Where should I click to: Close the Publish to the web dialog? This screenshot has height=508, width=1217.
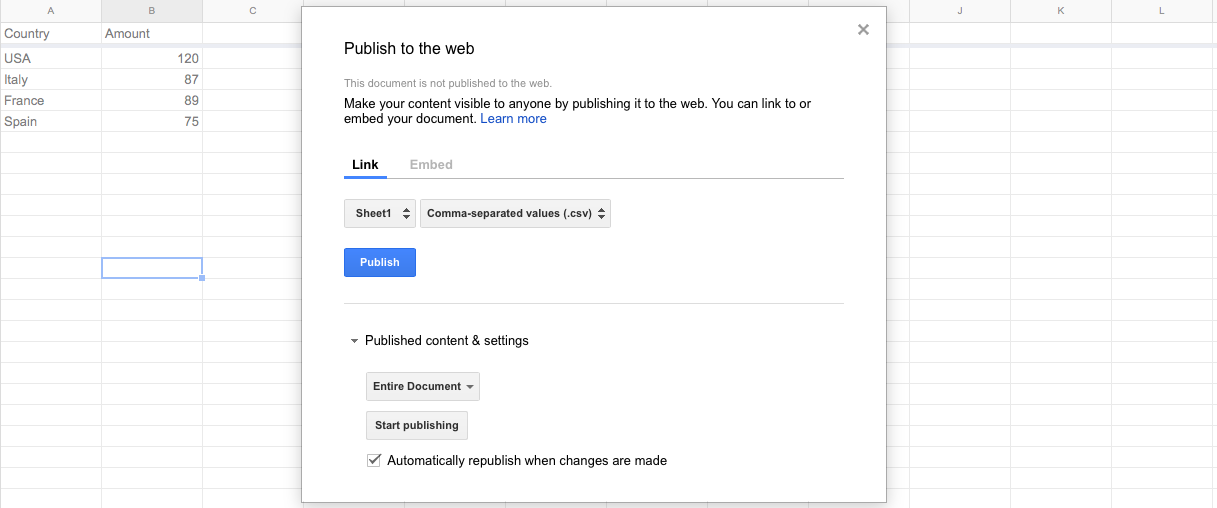863,30
